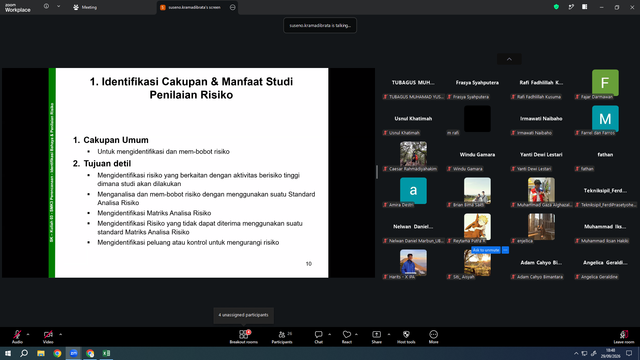Click Yanti Dewi Lestari participant name
The height and width of the screenshot is (360, 640).
pyautogui.click(x=541, y=154)
